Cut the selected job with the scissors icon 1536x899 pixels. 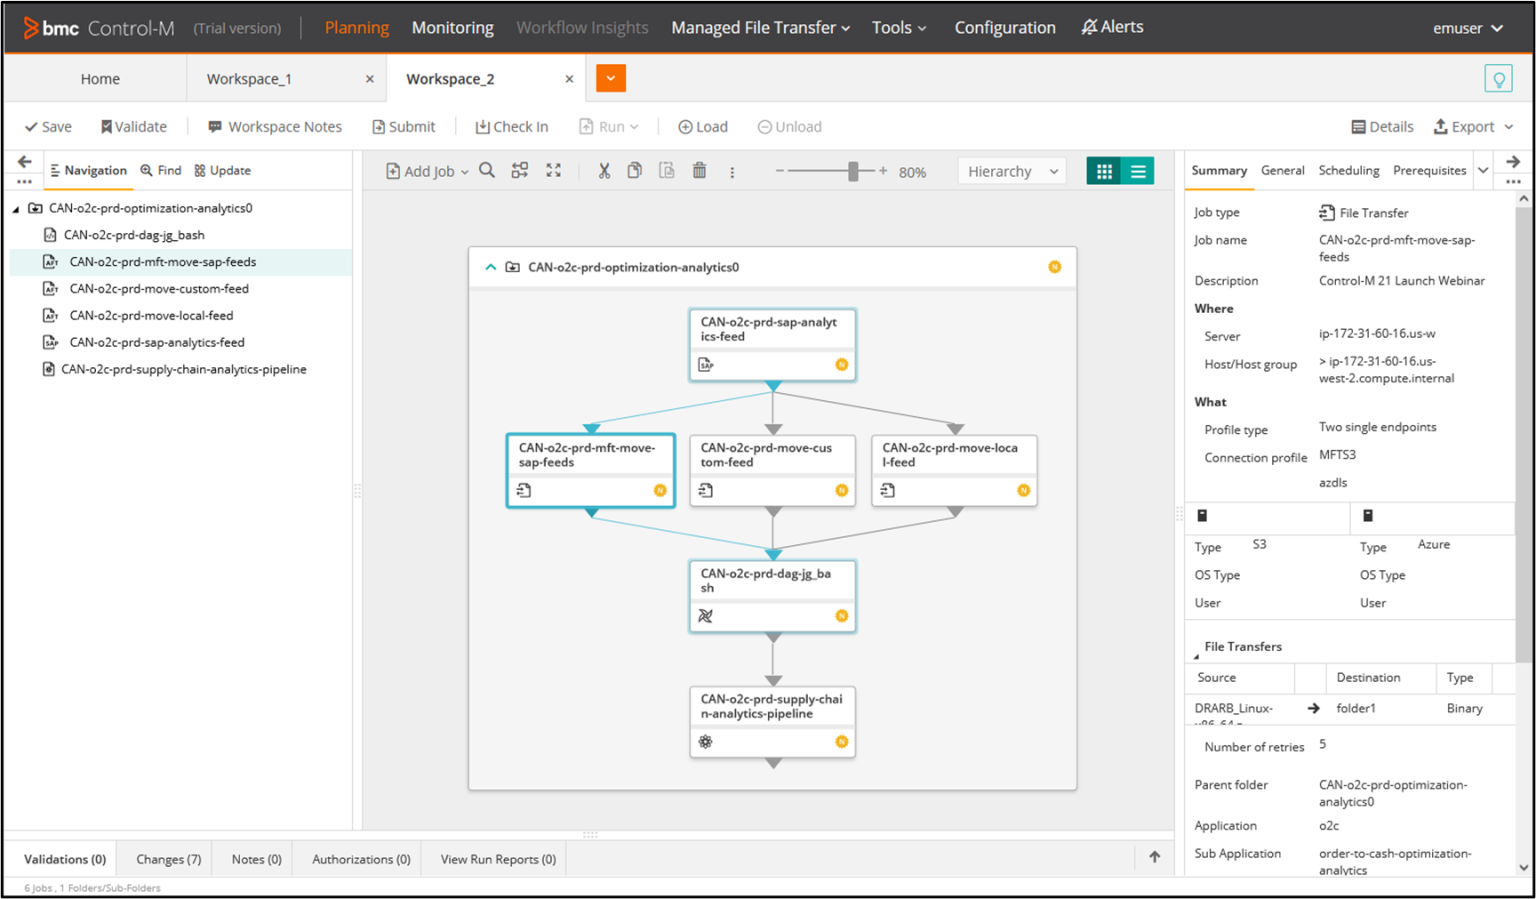point(603,170)
